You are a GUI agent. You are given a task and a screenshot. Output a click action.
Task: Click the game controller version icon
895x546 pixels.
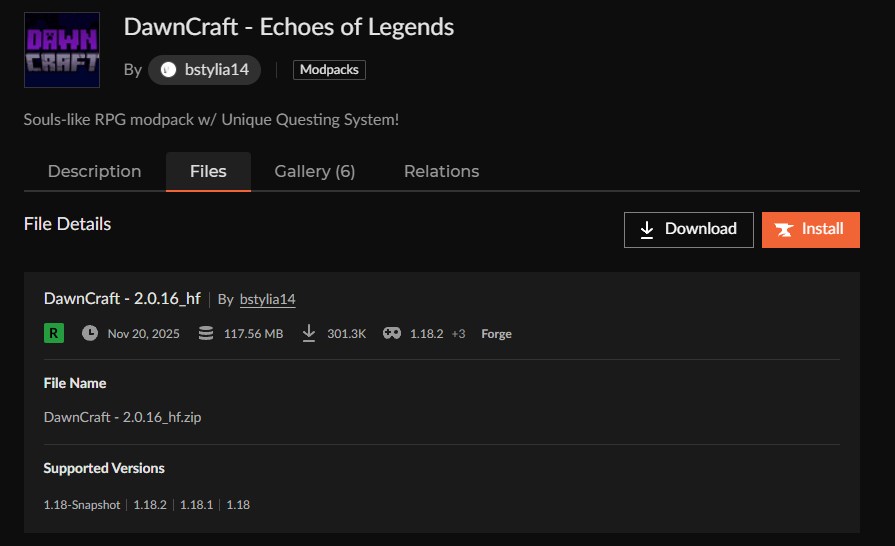pyautogui.click(x=392, y=333)
